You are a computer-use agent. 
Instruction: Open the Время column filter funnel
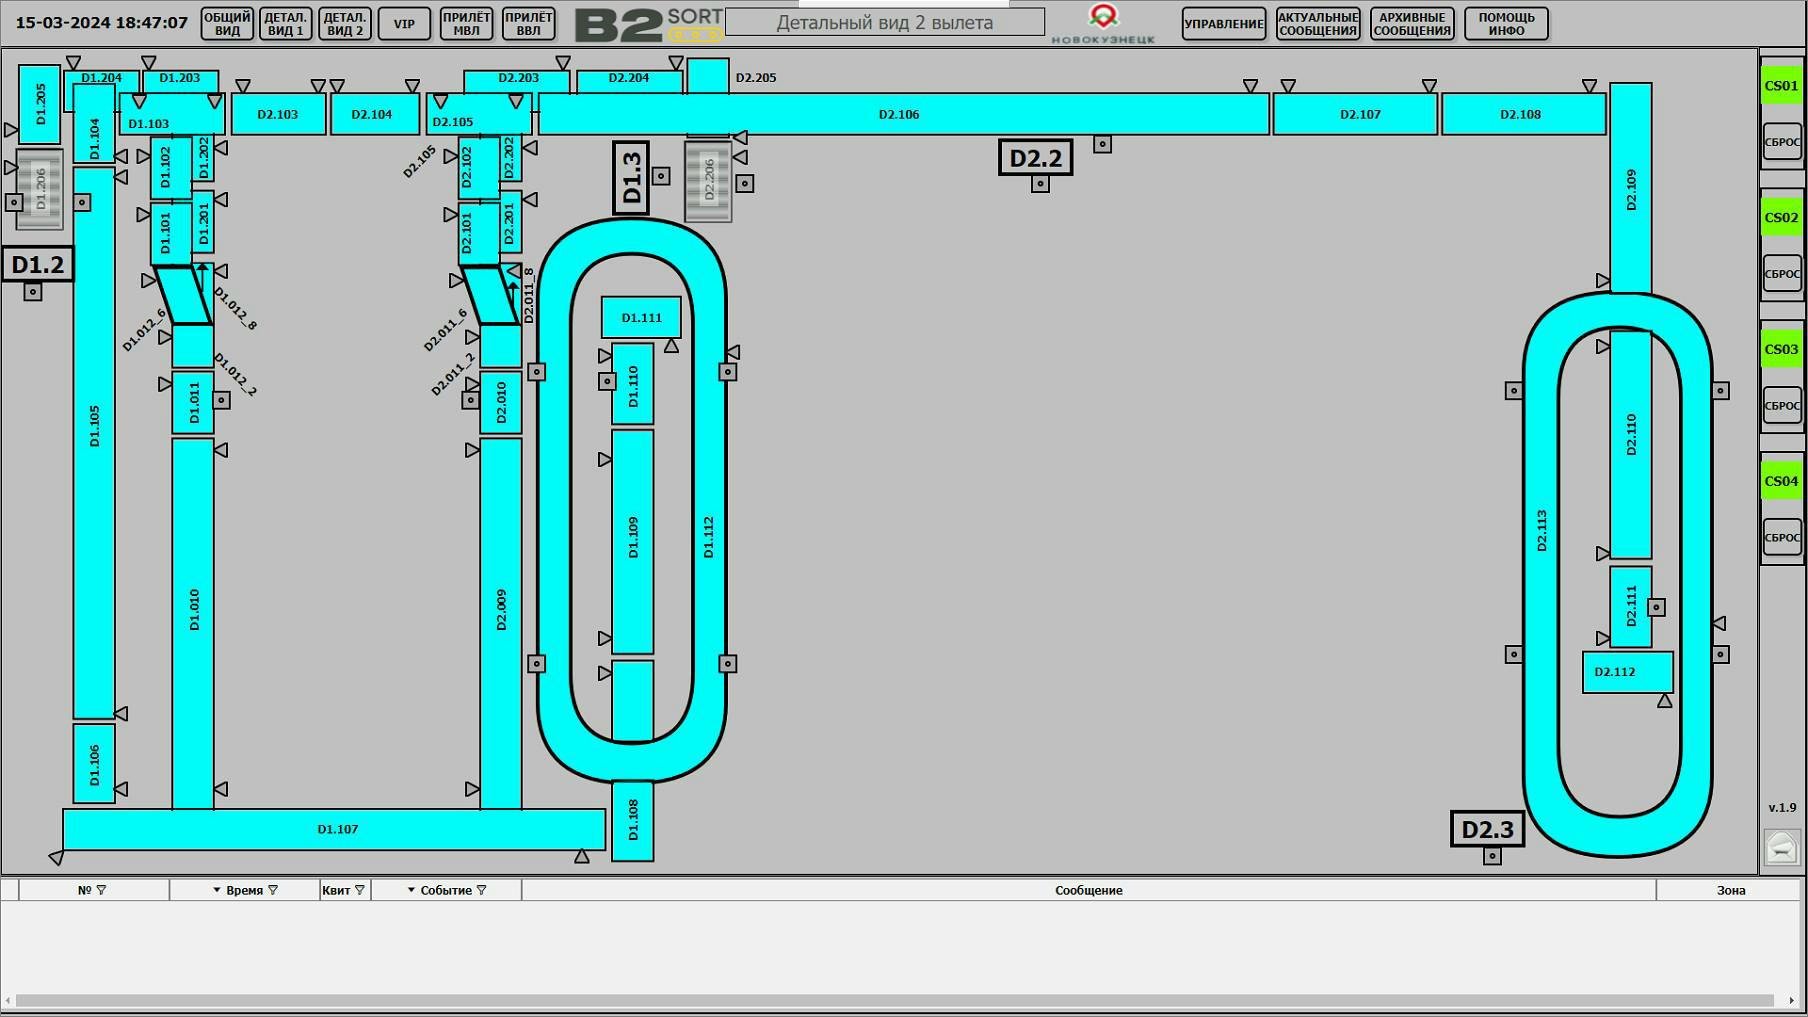click(273, 890)
